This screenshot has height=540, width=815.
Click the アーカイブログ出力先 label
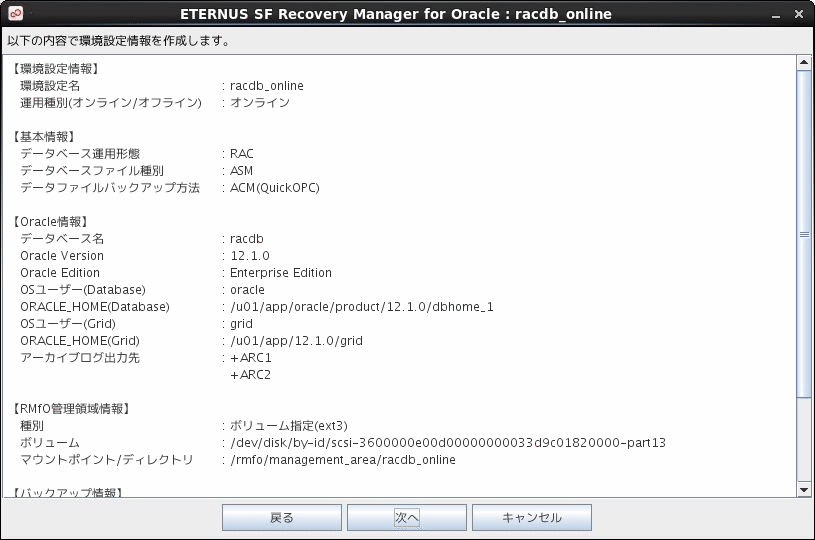tap(80, 358)
